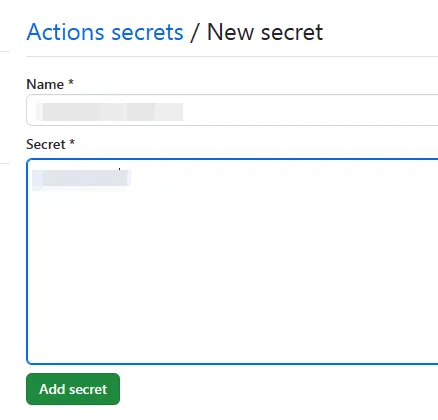
Task: Place cursor after the Name field's value
Action: click(185, 112)
